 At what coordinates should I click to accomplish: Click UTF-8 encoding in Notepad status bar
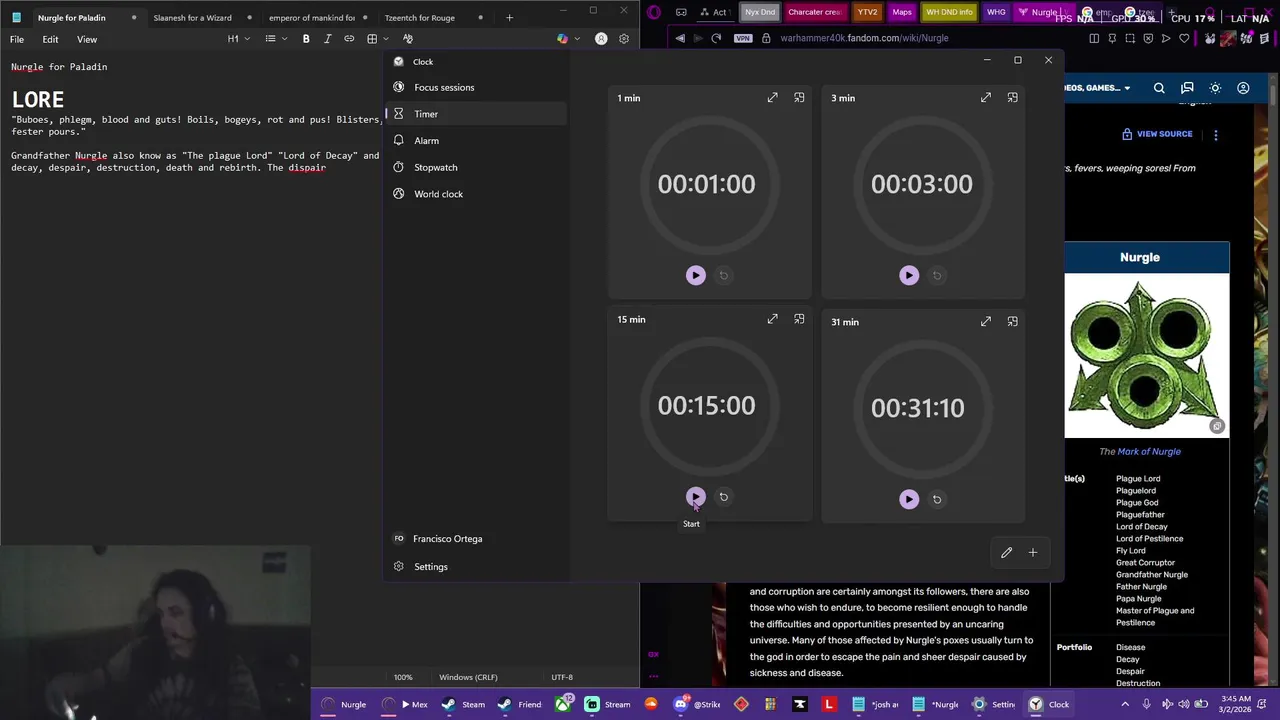pos(562,677)
